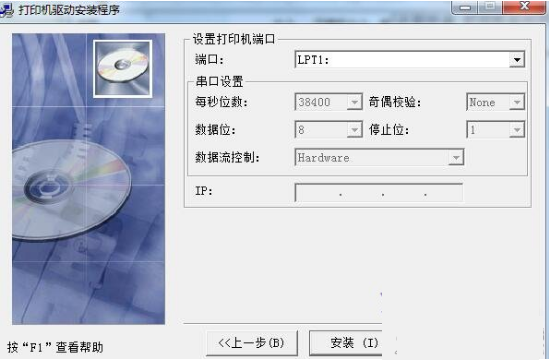Image resolution: width=549 pixels, height=360 pixels.
Task: Click the 数据位: label
Action: 215,130
